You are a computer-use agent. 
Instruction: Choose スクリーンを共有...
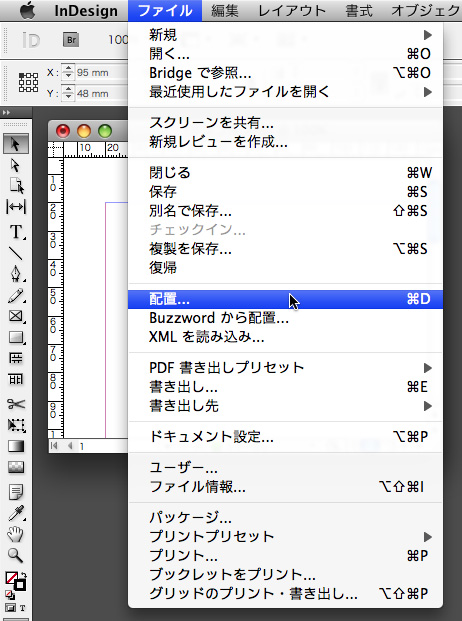pyautogui.click(x=285, y=123)
